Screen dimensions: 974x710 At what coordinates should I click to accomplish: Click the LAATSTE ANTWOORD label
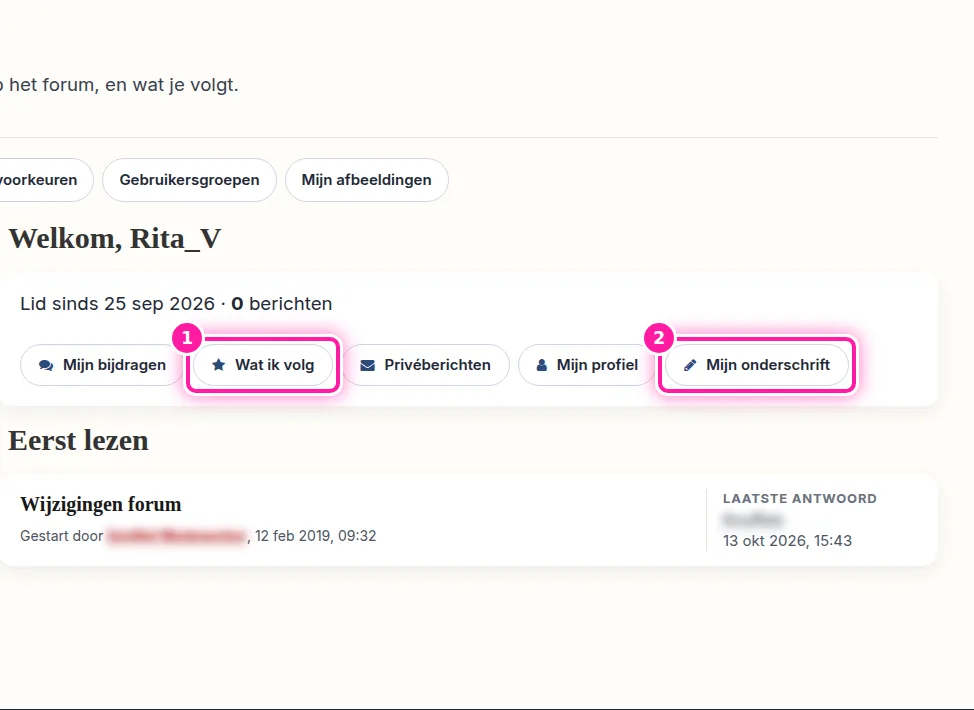pyautogui.click(x=799, y=498)
